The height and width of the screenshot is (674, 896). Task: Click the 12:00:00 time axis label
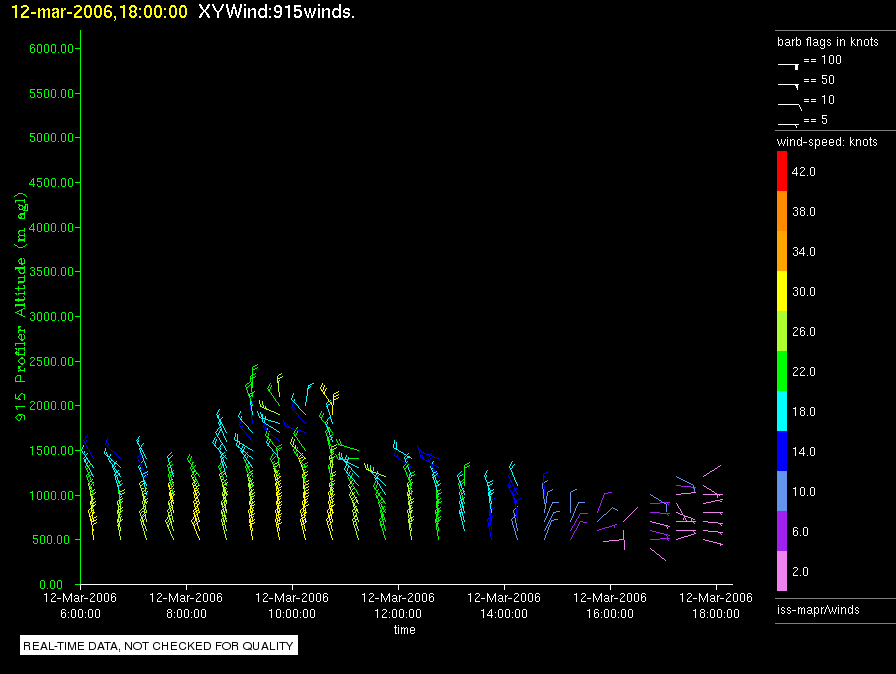click(x=398, y=614)
